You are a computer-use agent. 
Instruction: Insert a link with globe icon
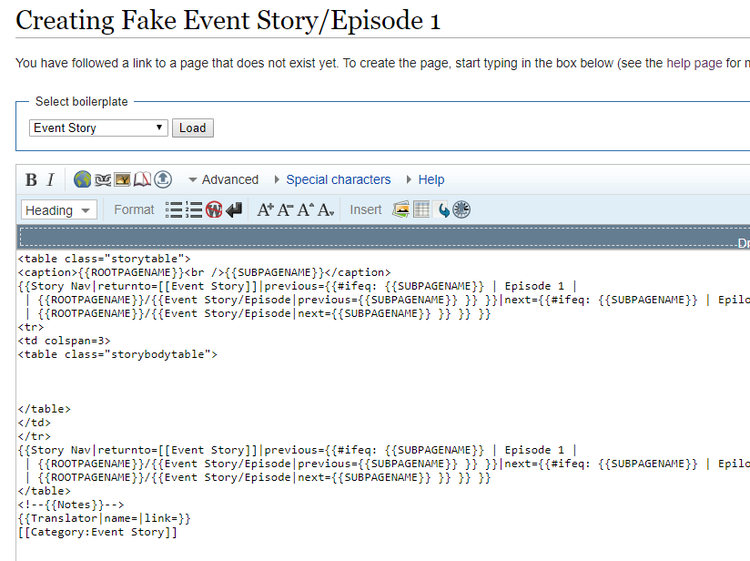[x=83, y=180]
